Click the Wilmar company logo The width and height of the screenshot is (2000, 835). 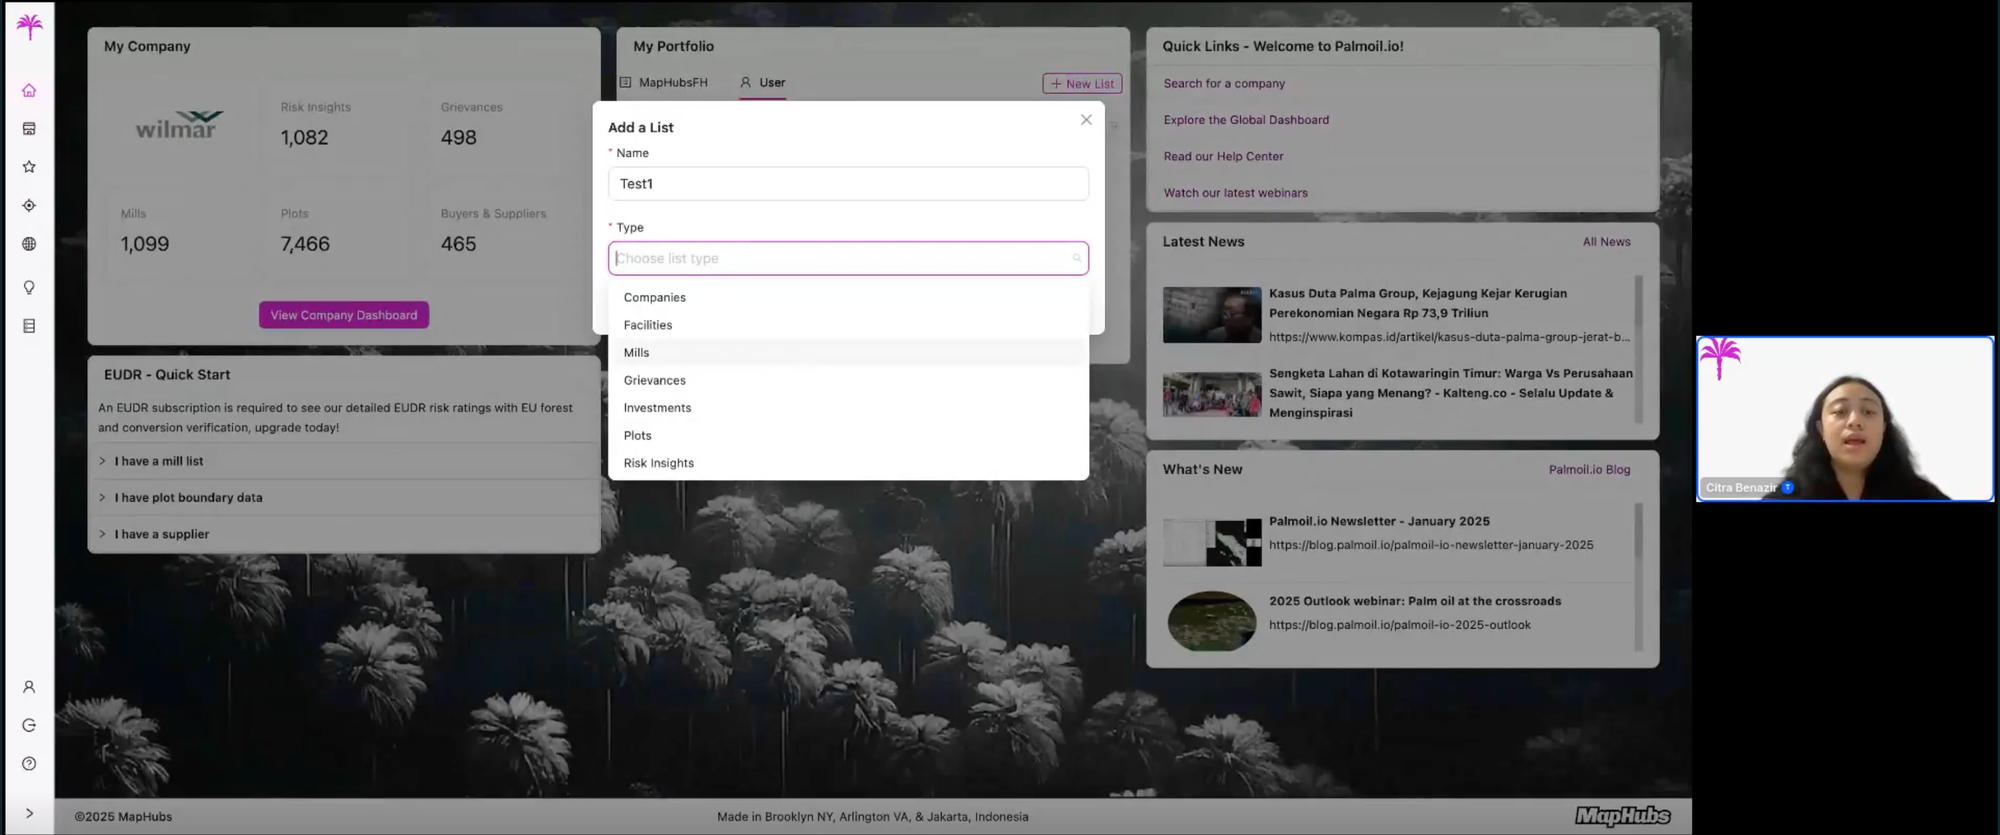pyautogui.click(x=178, y=124)
